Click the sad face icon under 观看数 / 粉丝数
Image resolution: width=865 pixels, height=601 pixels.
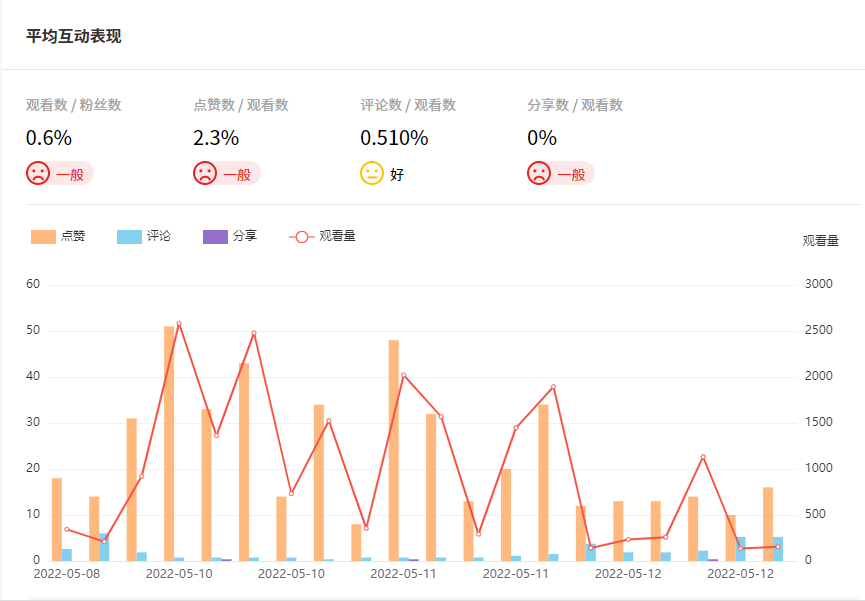(x=38, y=173)
